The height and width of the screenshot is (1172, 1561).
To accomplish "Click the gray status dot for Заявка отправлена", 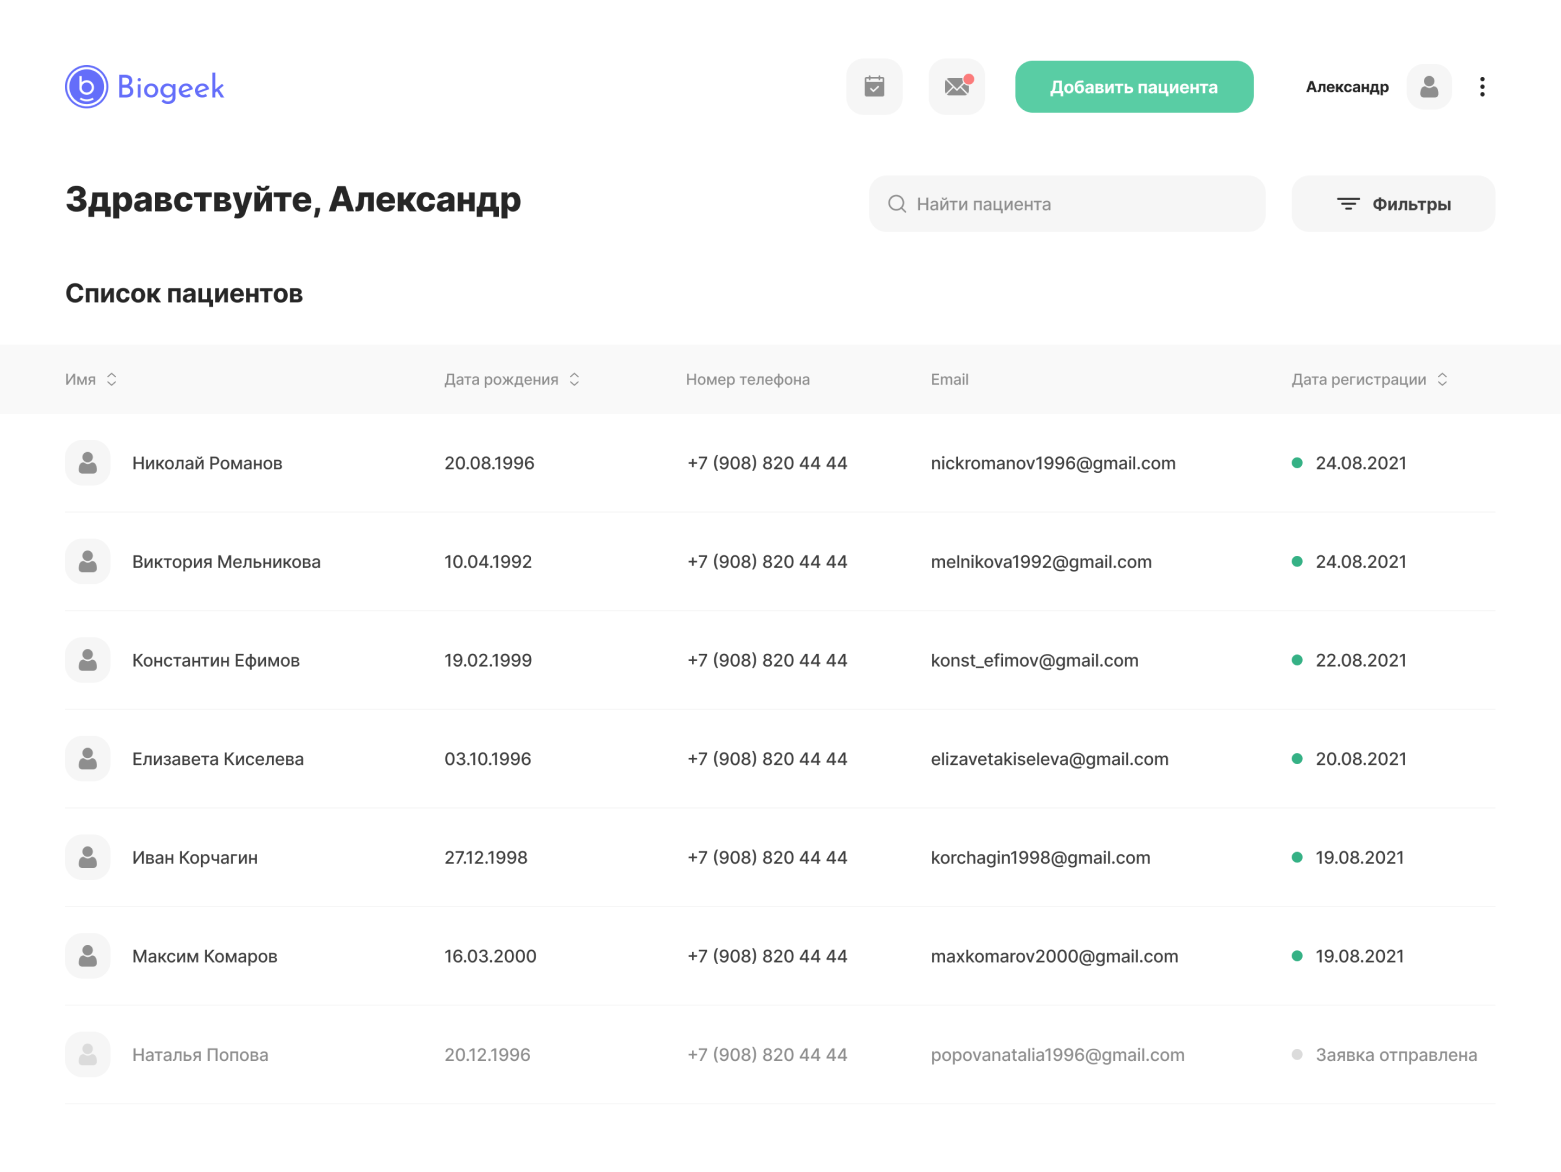I will pyautogui.click(x=1296, y=1053).
